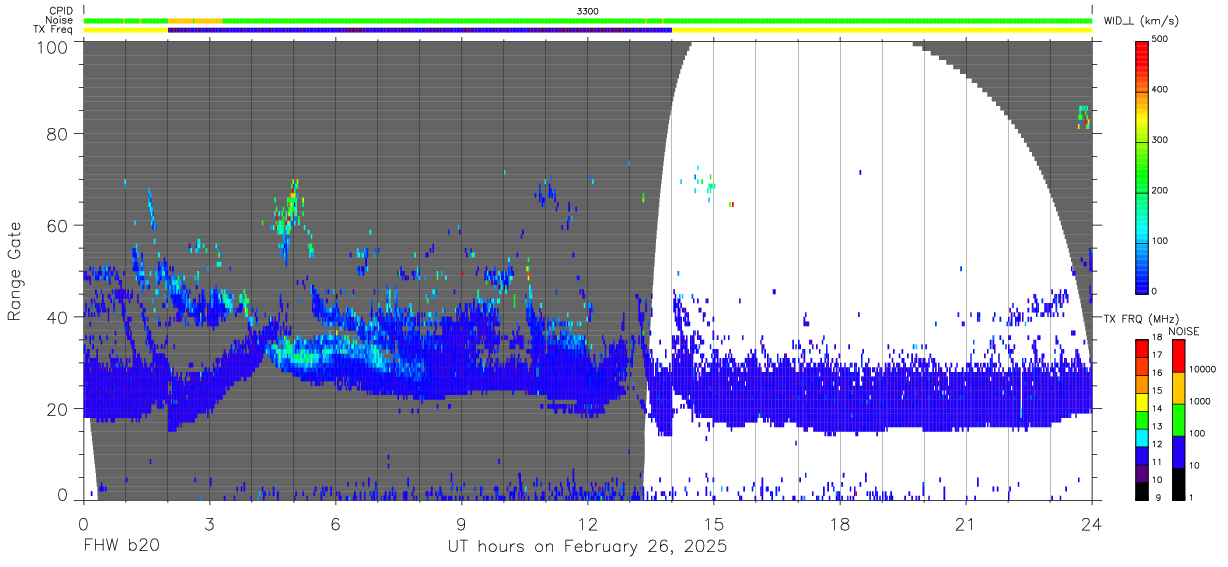1228x567 pixels.
Task: Click the NOISE legend title
Action: point(1185,331)
